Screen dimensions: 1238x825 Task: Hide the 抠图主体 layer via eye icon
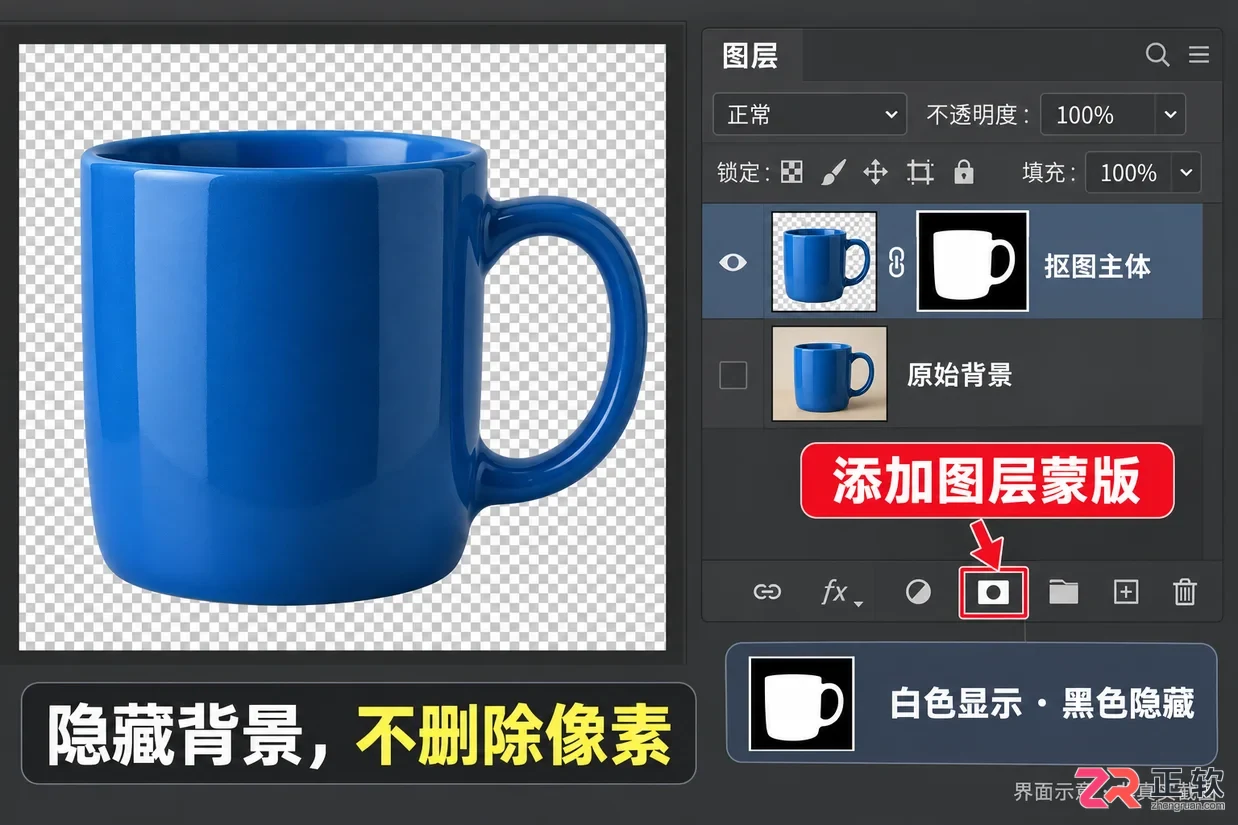tap(734, 262)
